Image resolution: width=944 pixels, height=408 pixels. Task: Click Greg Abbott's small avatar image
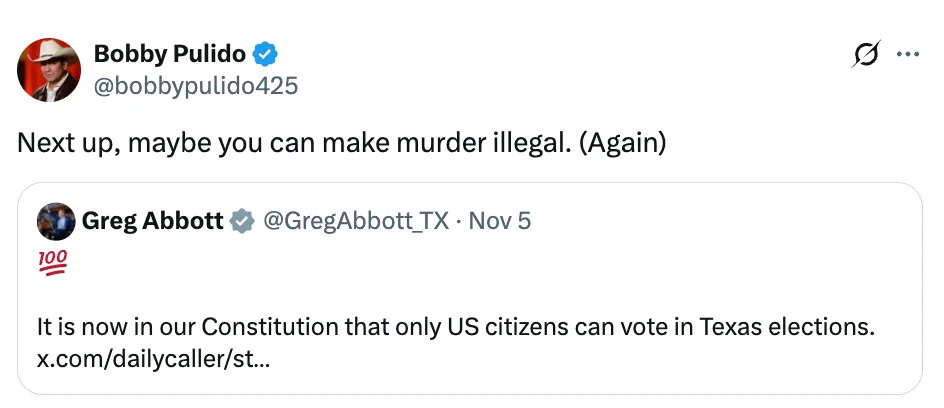pyautogui.click(x=55, y=220)
